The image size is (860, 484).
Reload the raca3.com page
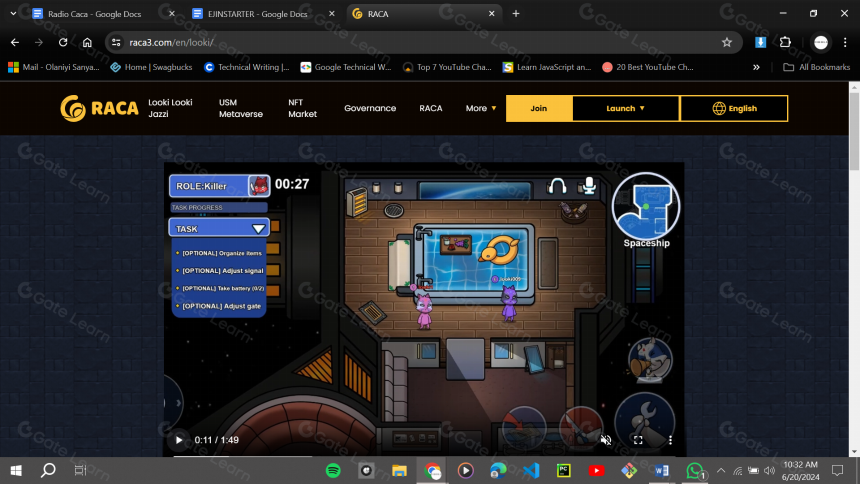pyautogui.click(x=63, y=42)
